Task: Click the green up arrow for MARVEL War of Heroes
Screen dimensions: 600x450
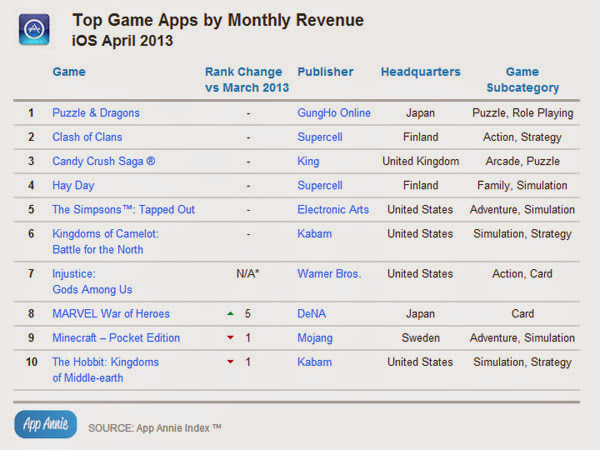Action: click(x=230, y=314)
